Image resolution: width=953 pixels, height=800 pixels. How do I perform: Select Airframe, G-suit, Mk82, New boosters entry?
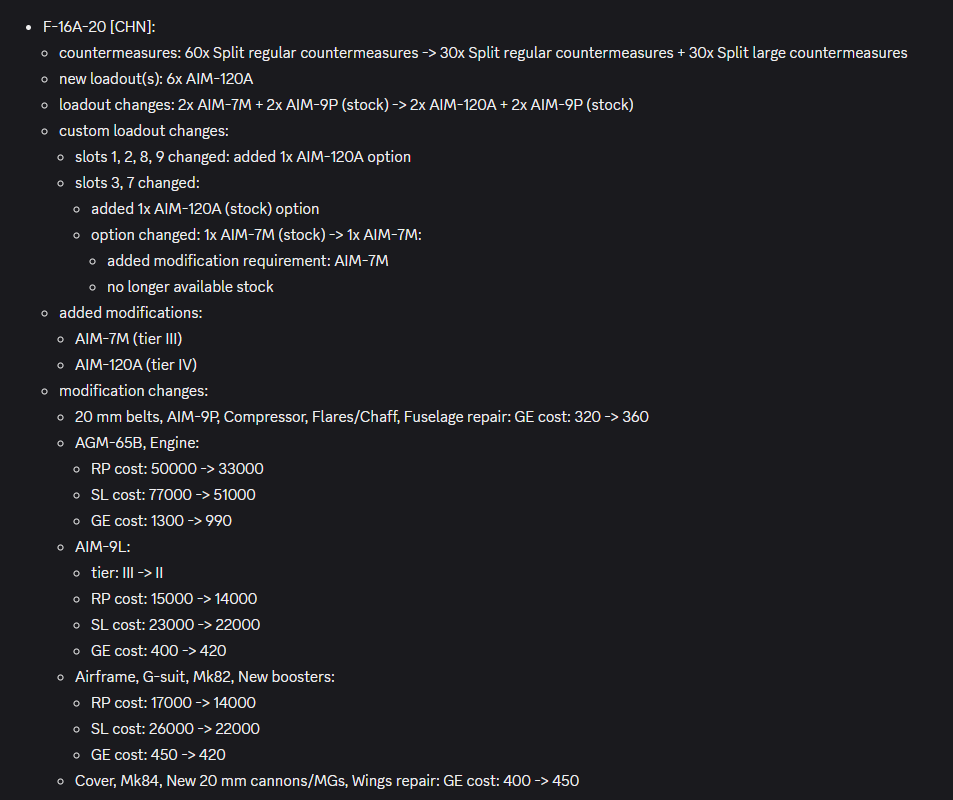coord(205,677)
